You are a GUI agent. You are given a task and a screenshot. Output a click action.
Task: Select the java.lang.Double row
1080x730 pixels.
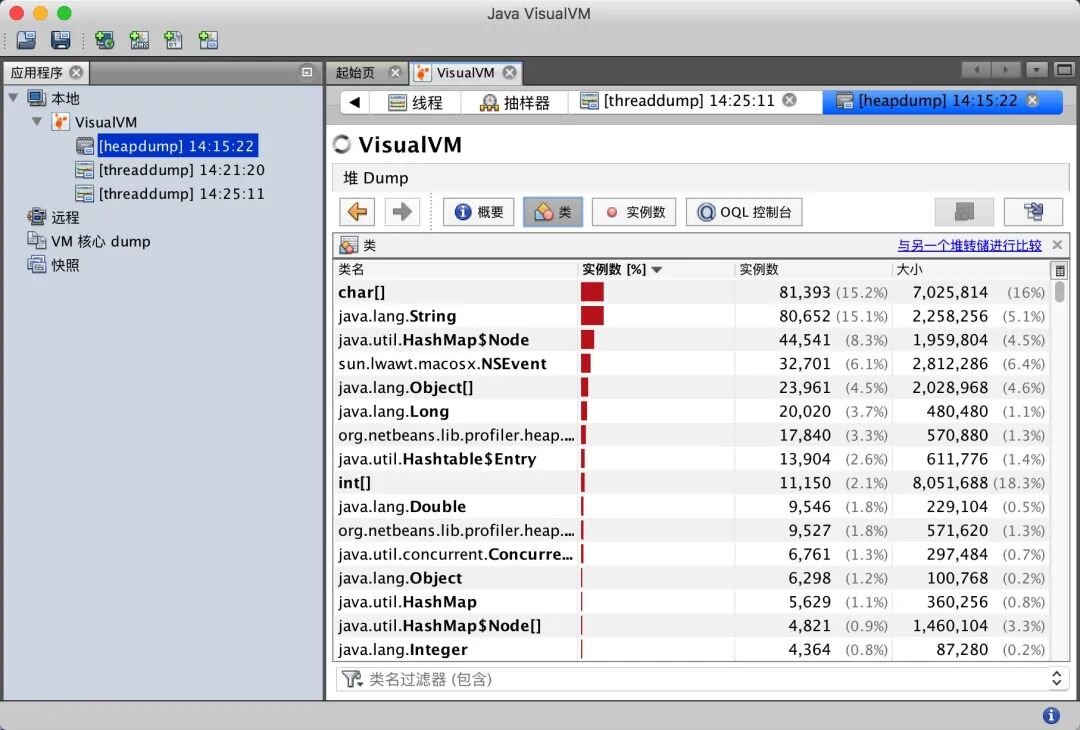click(x=691, y=507)
